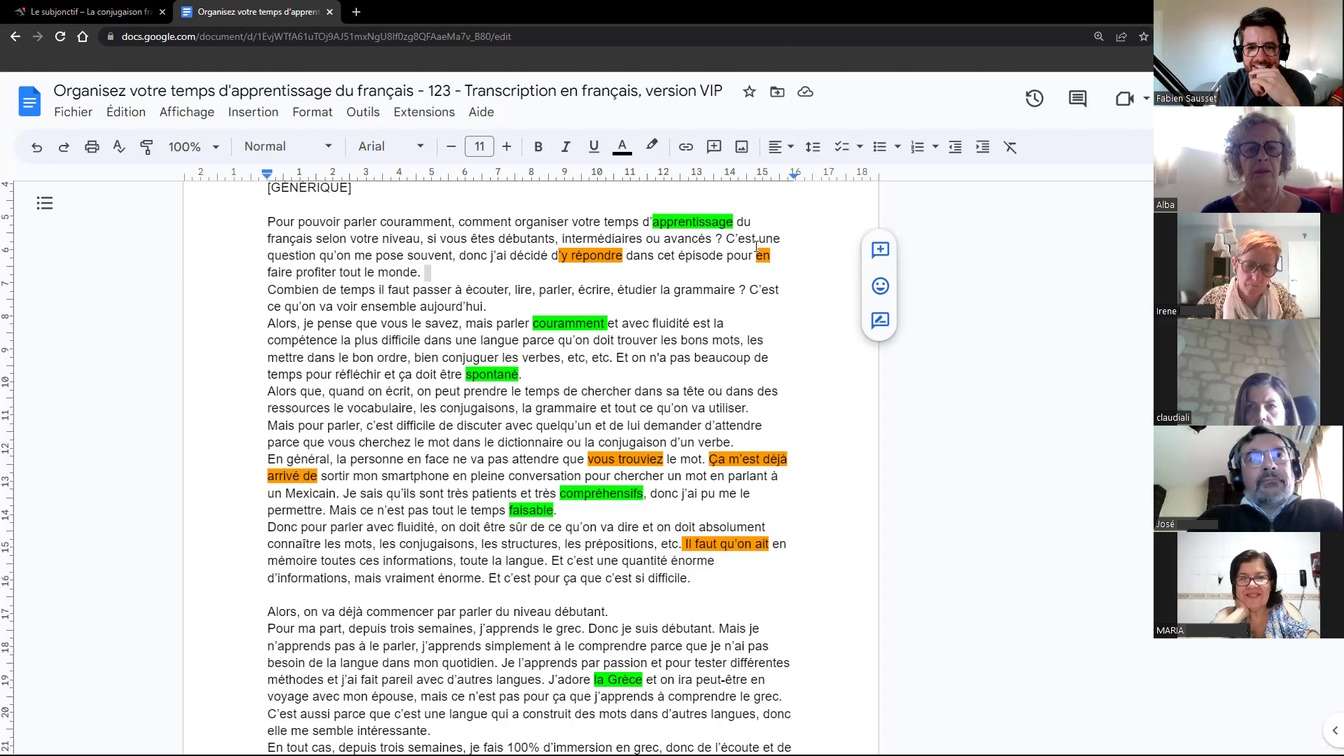Clear formatting from the selection

pyautogui.click(x=1010, y=147)
